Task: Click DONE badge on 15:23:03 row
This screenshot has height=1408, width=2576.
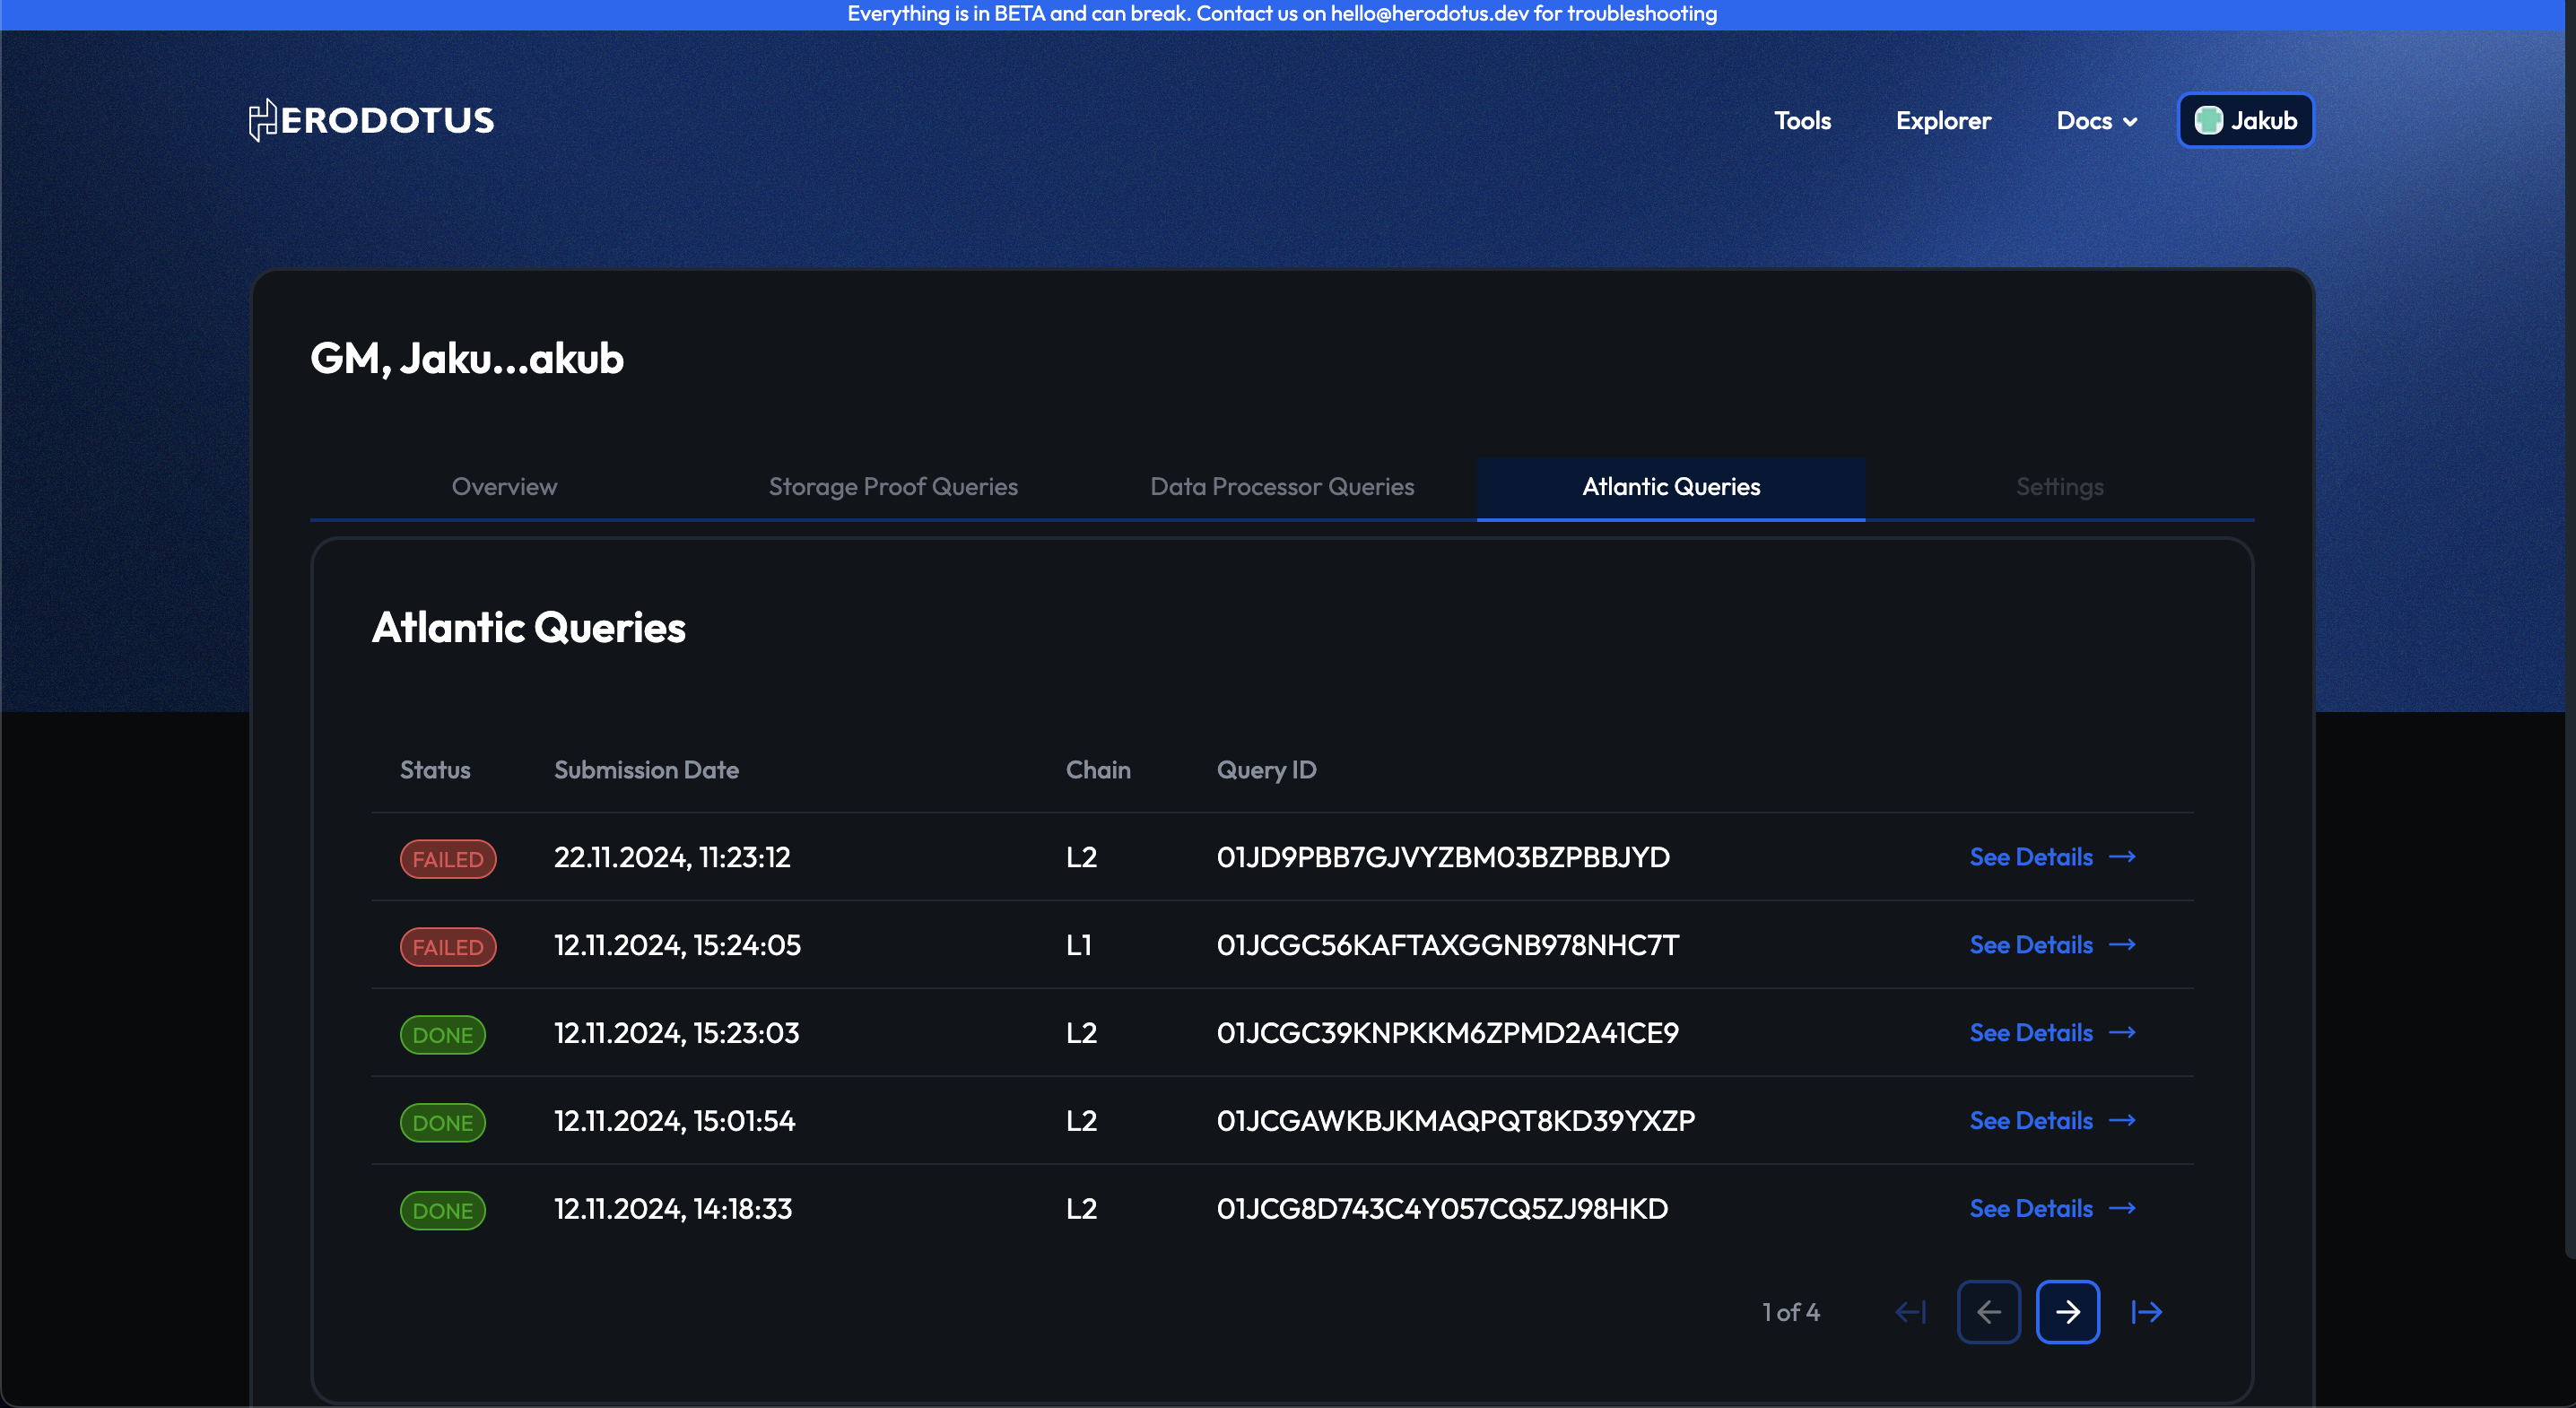Action: [x=443, y=1035]
